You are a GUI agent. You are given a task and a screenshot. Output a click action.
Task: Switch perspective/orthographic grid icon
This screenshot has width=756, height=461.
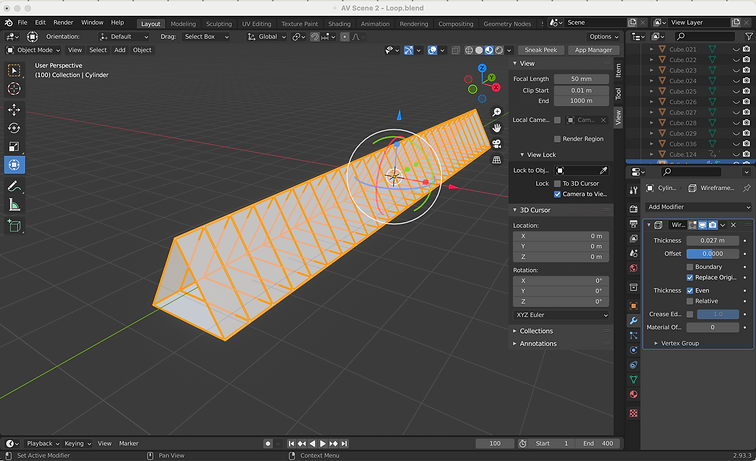point(496,160)
